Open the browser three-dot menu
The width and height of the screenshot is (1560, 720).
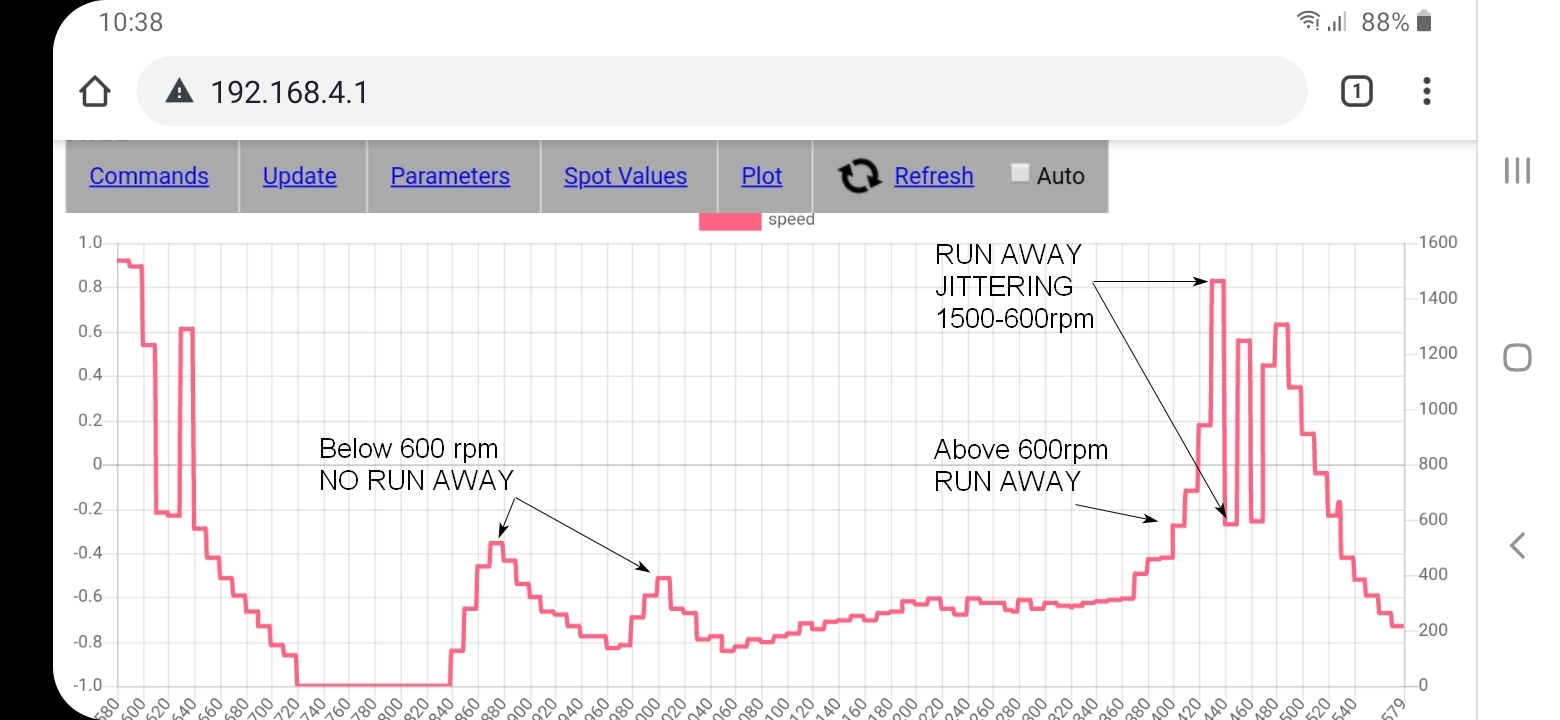pyautogui.click(x=1426, y=92)
